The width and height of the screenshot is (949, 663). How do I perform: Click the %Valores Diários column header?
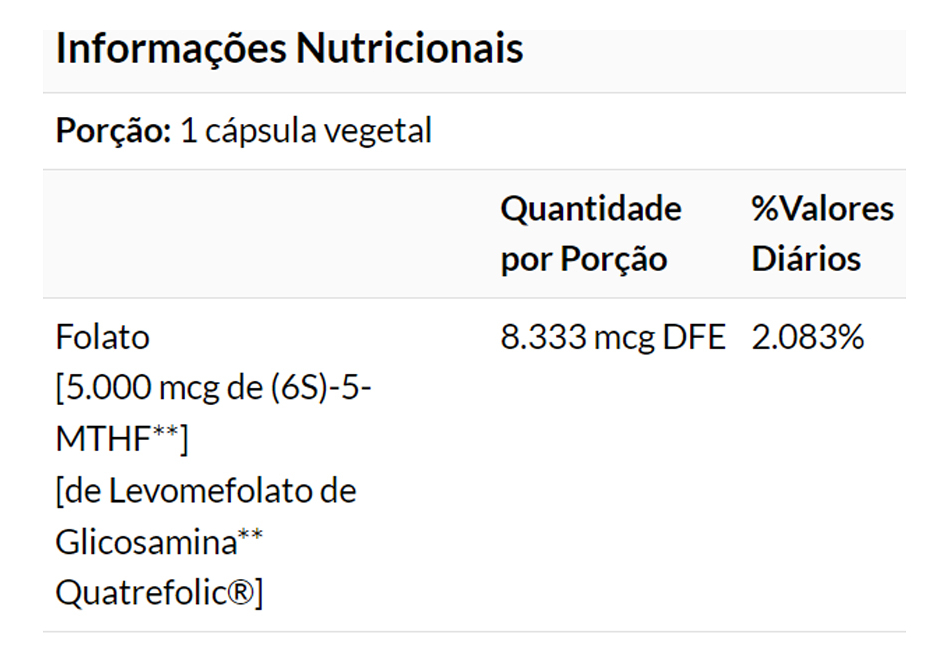822,234
